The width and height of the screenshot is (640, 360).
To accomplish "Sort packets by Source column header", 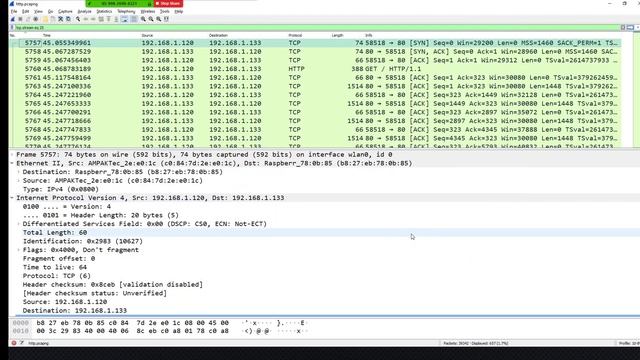I will (147, 36).
